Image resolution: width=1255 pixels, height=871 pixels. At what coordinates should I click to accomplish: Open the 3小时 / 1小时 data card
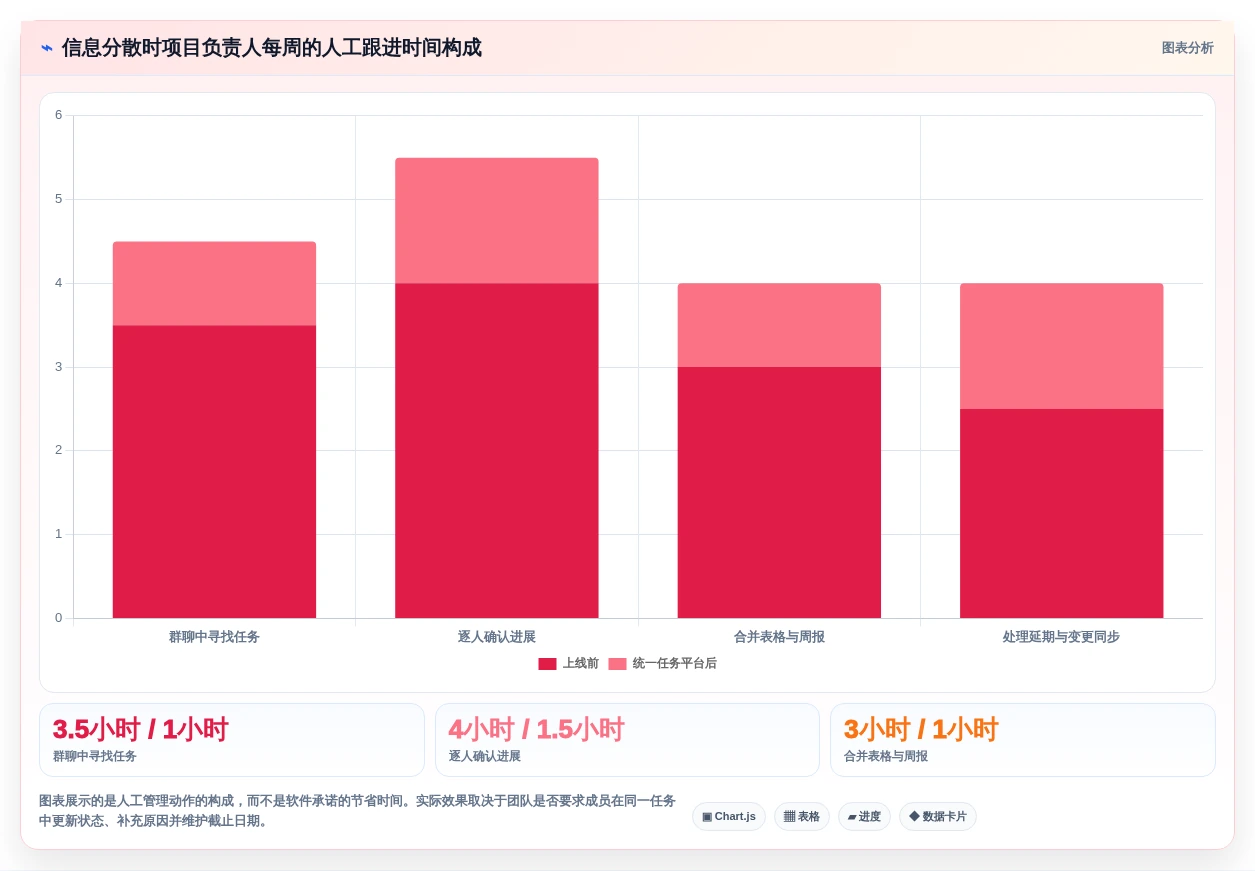pos(1023,740)
